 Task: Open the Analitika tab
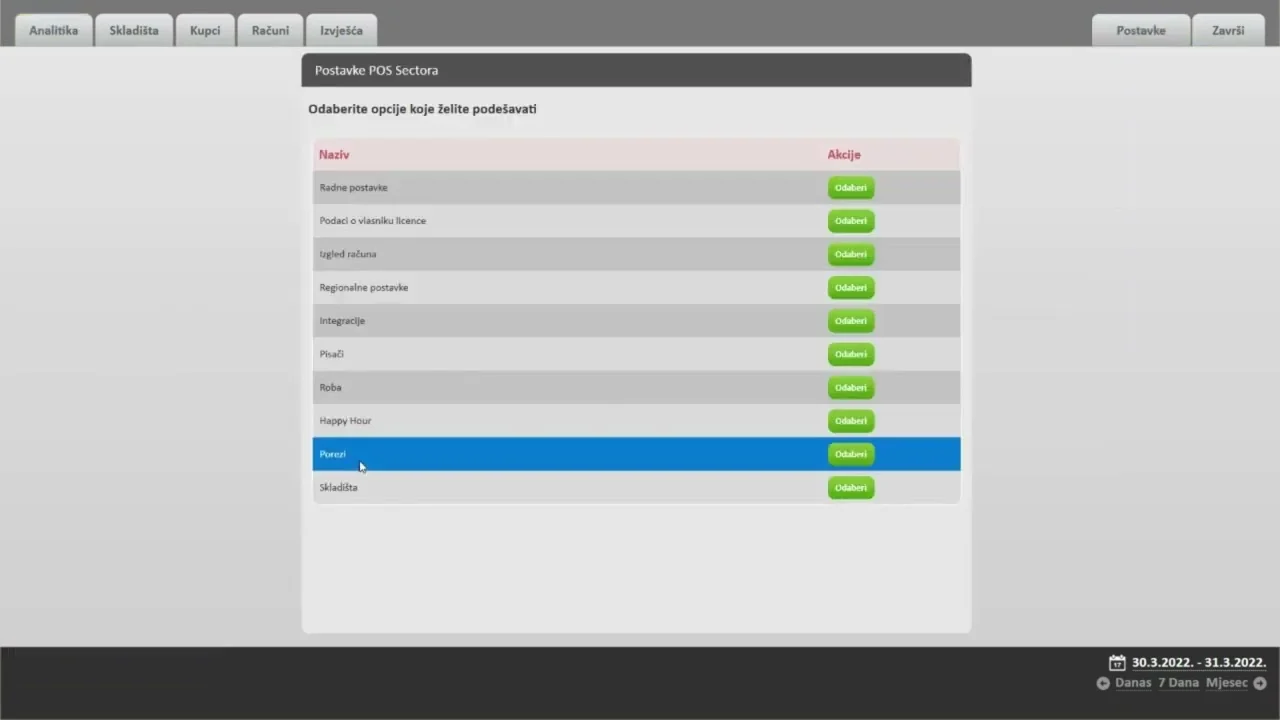click(x=54, y=30)
